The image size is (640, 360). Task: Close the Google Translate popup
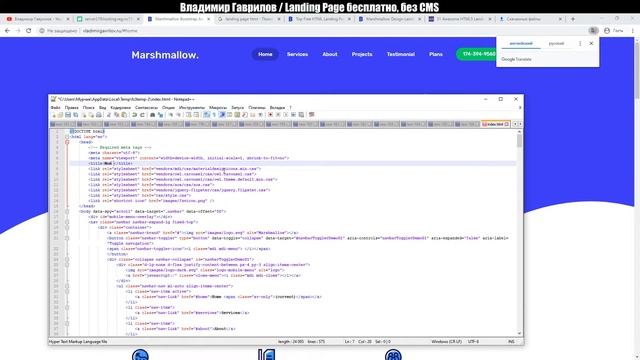click(x=591, y=43)
